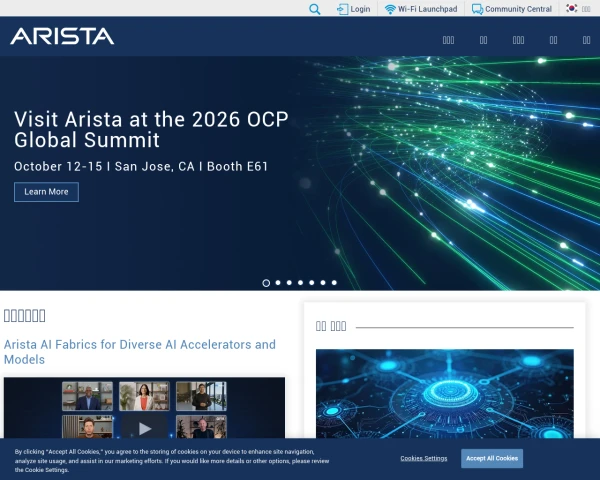600x480 pixels.
Task: Open the language selector text beside flag
Action: pos(586,9)
